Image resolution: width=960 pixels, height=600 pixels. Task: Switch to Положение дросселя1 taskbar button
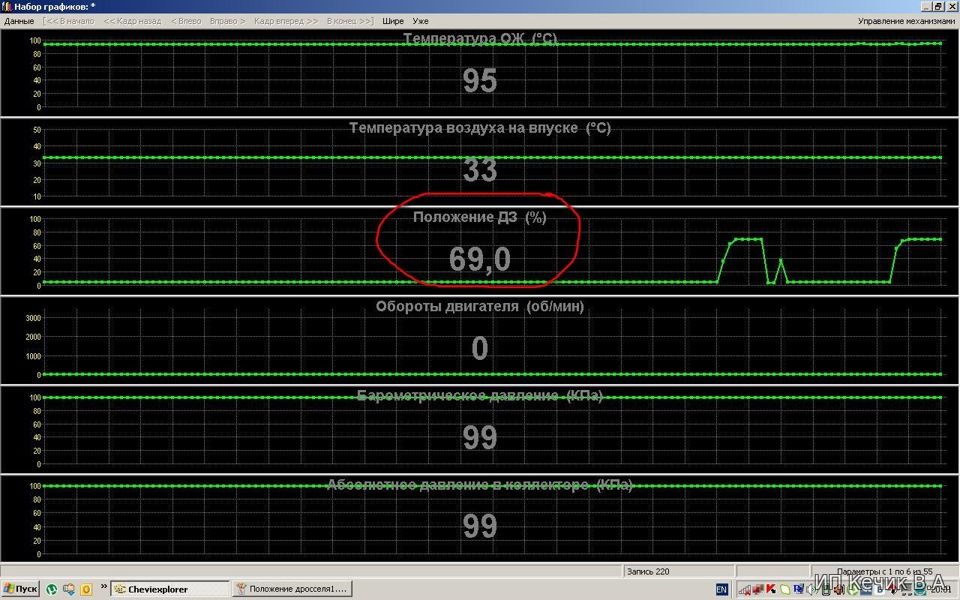293,589
